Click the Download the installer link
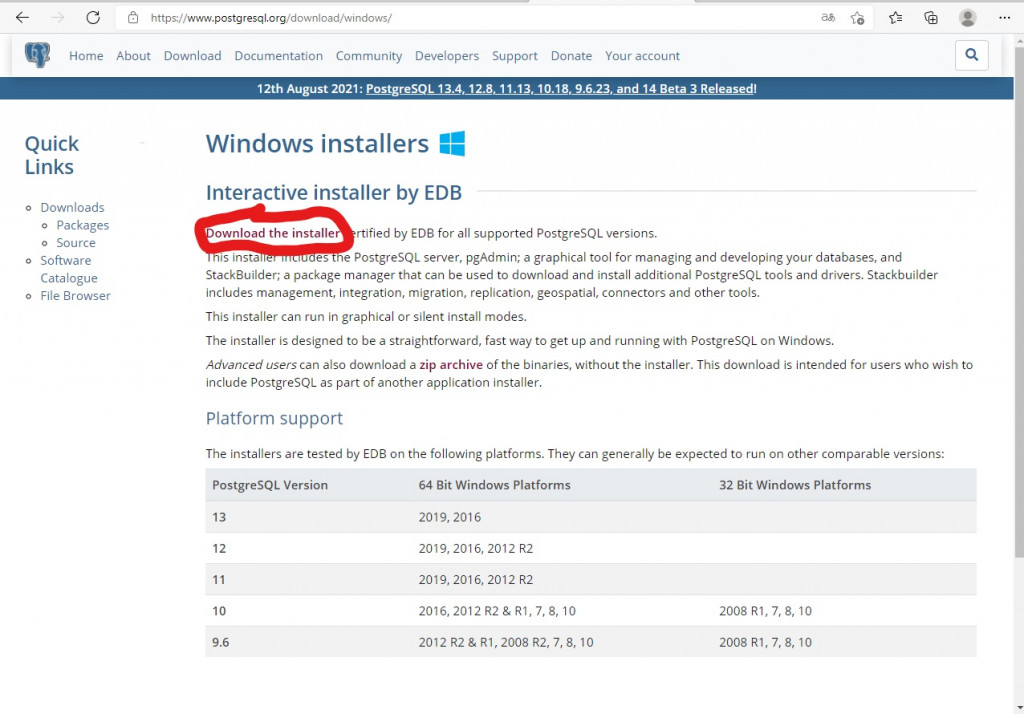1024x714 pixels. coord(273,233)
